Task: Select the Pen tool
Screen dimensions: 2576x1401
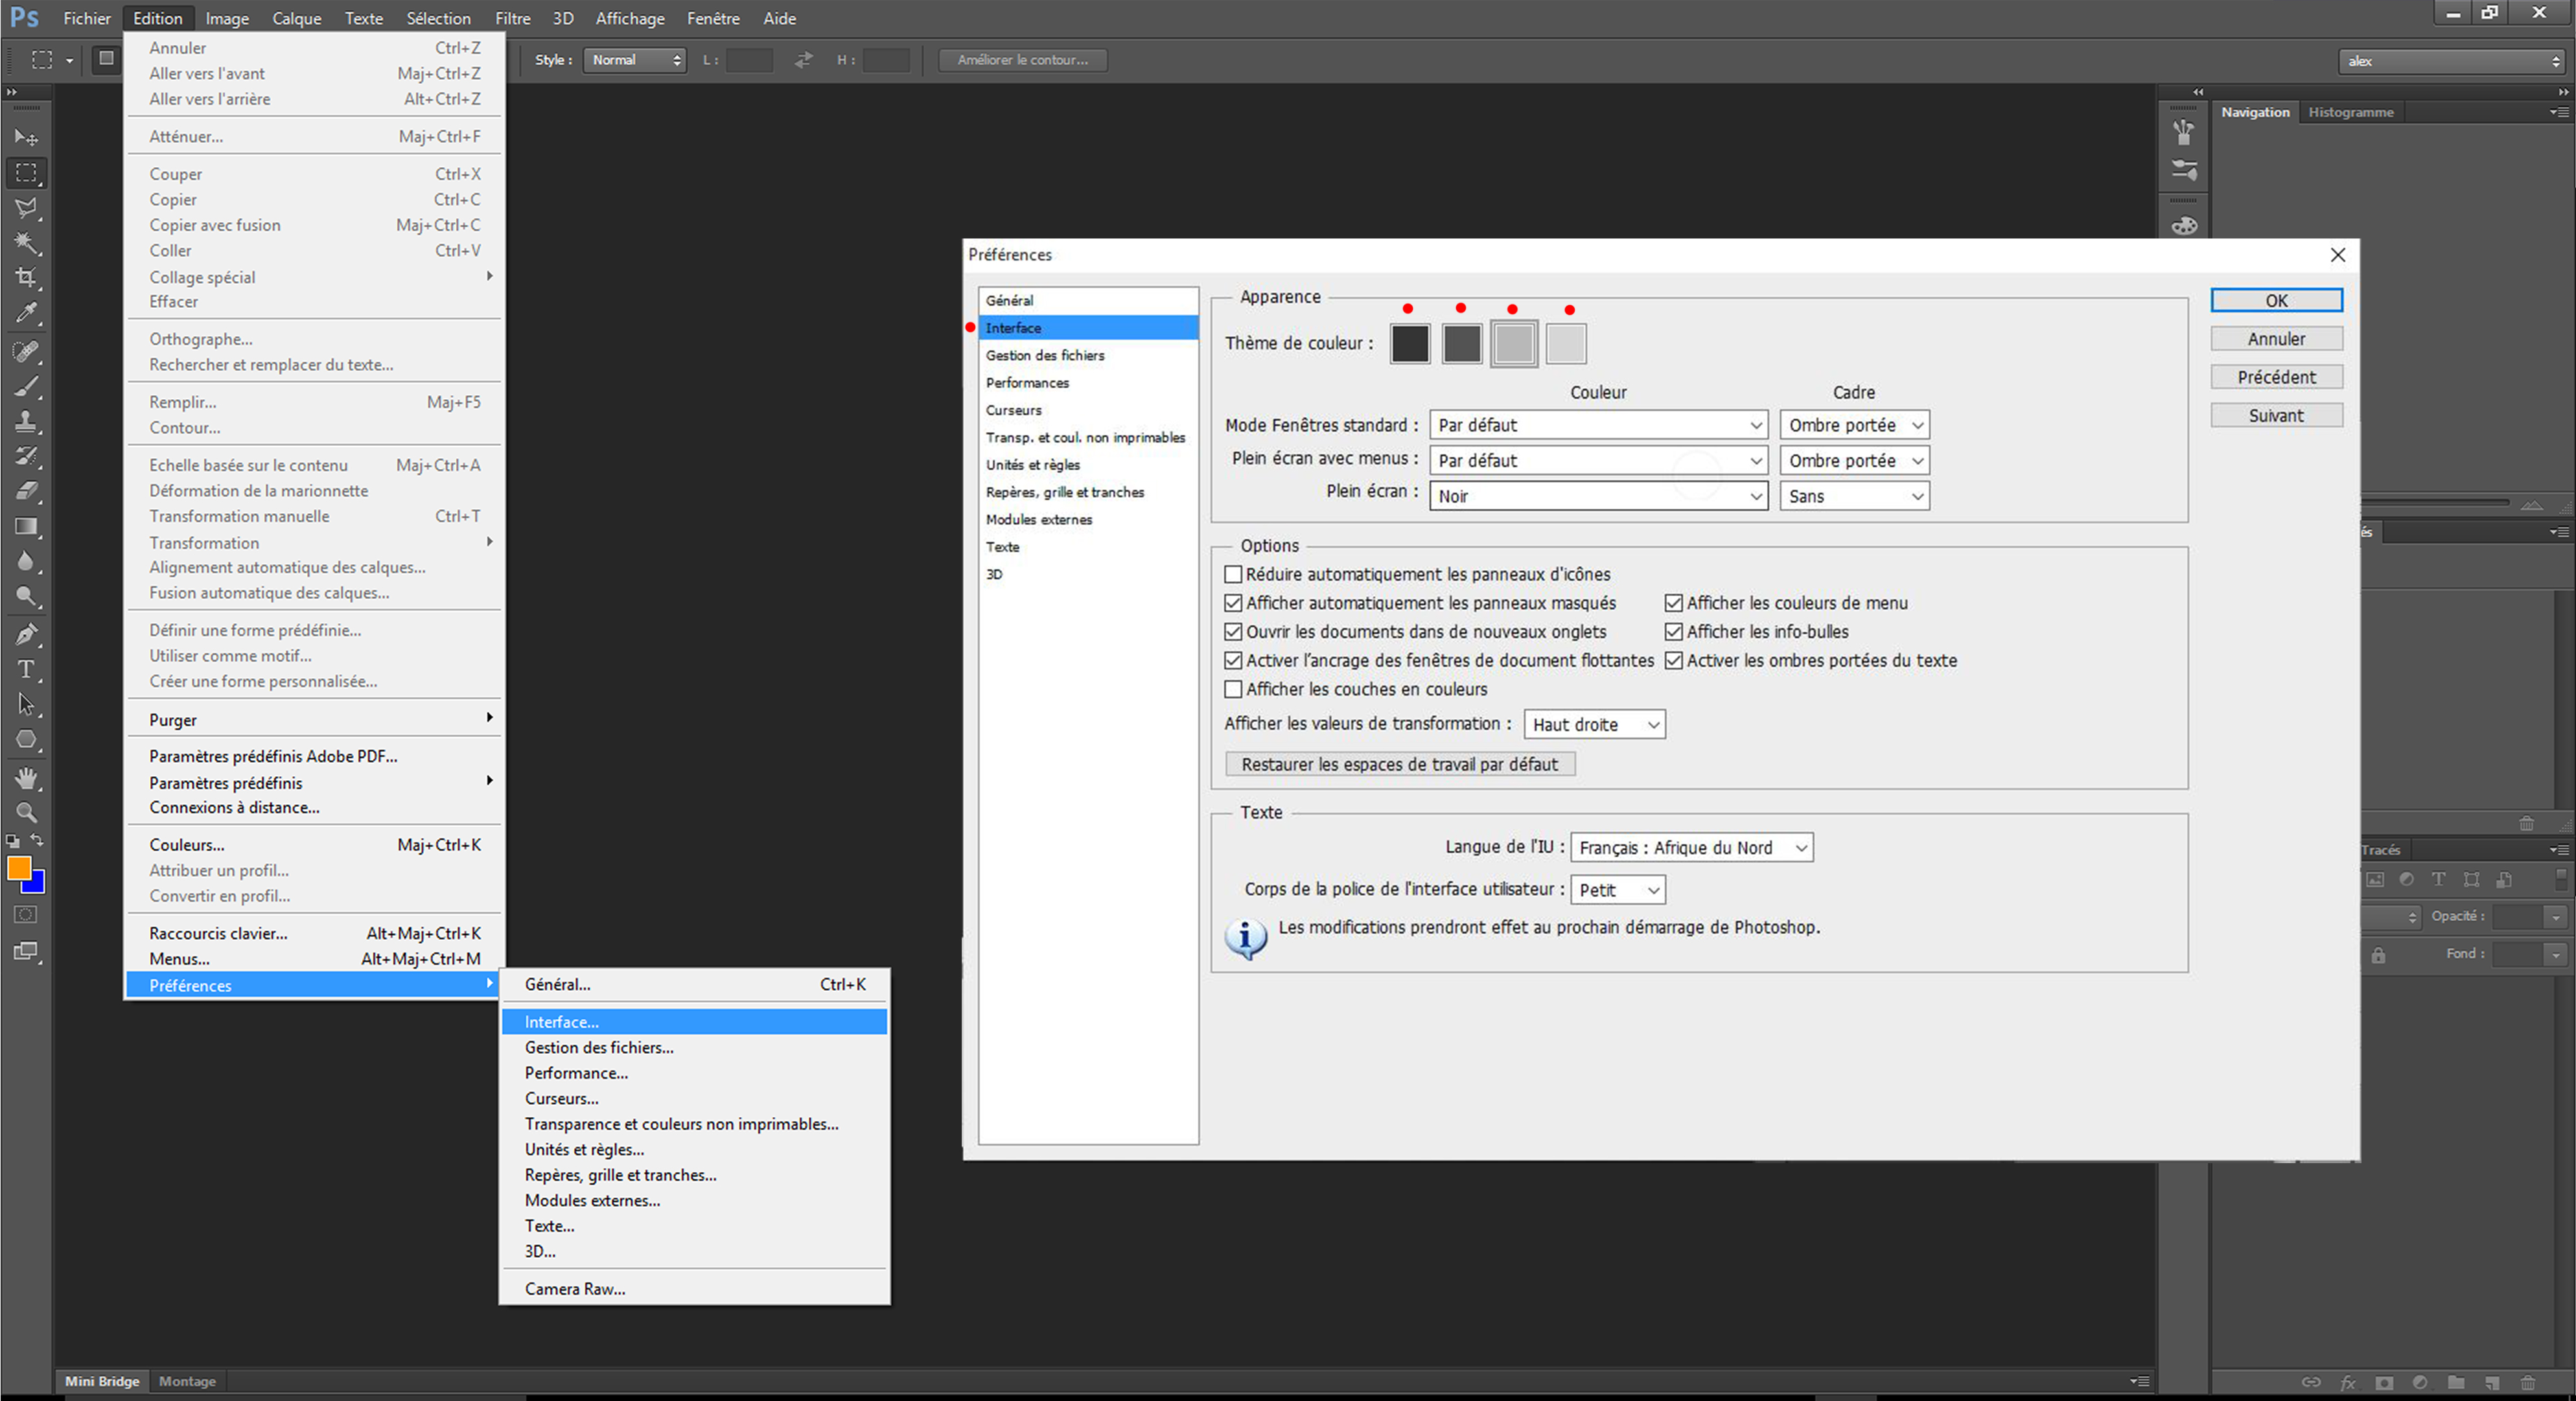Action: (x=26, y=634)
